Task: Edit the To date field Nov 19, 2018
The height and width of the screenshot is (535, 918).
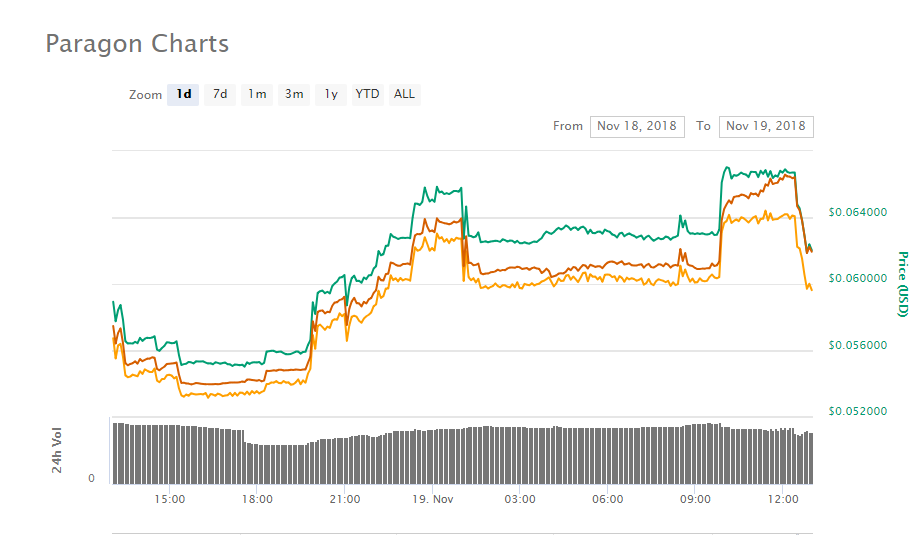Action: pyautogui.click(x=766, y=126)
